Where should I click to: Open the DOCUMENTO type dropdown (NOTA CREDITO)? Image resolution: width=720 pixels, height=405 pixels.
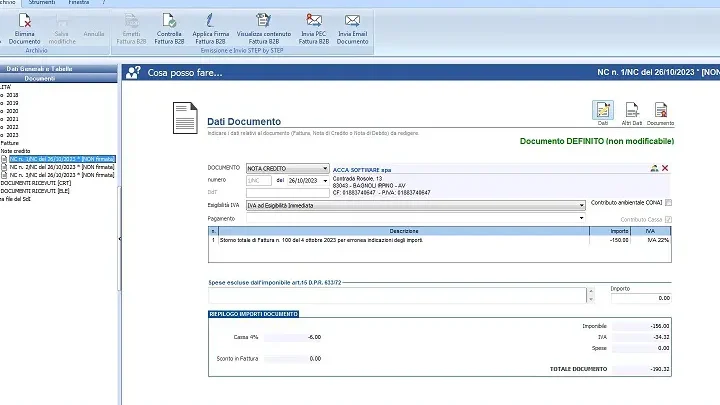tap(325, 169)
